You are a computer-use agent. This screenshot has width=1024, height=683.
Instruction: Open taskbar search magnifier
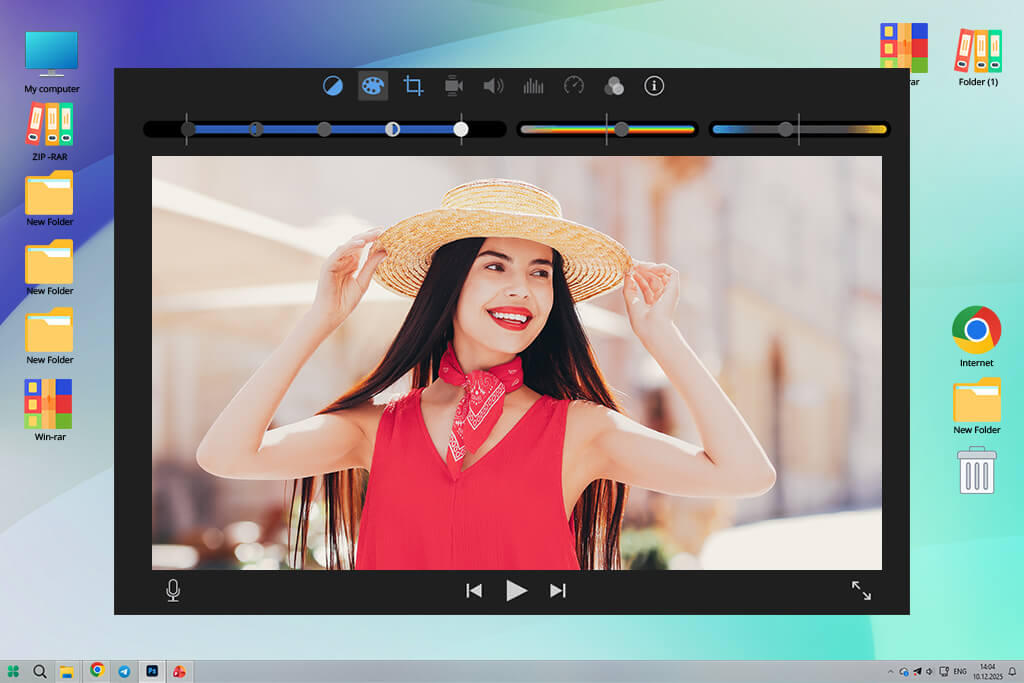tap(40, 671)
